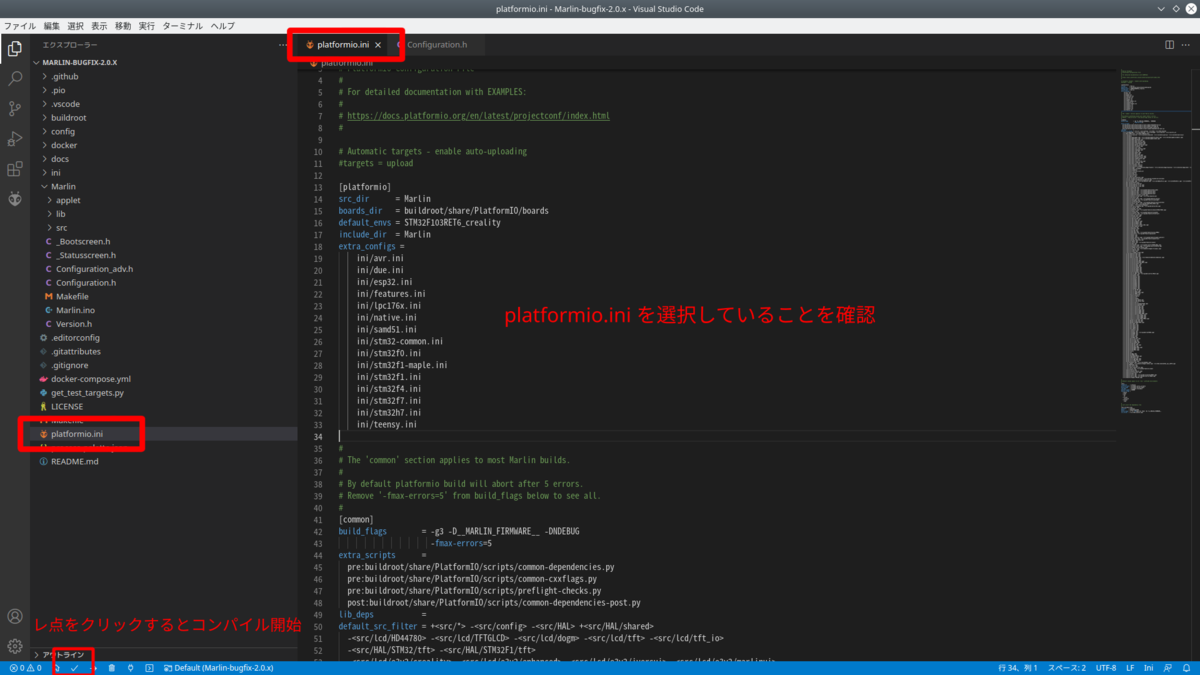Open the ターミナル menu
1200x675 pixels.
(182, 26)
